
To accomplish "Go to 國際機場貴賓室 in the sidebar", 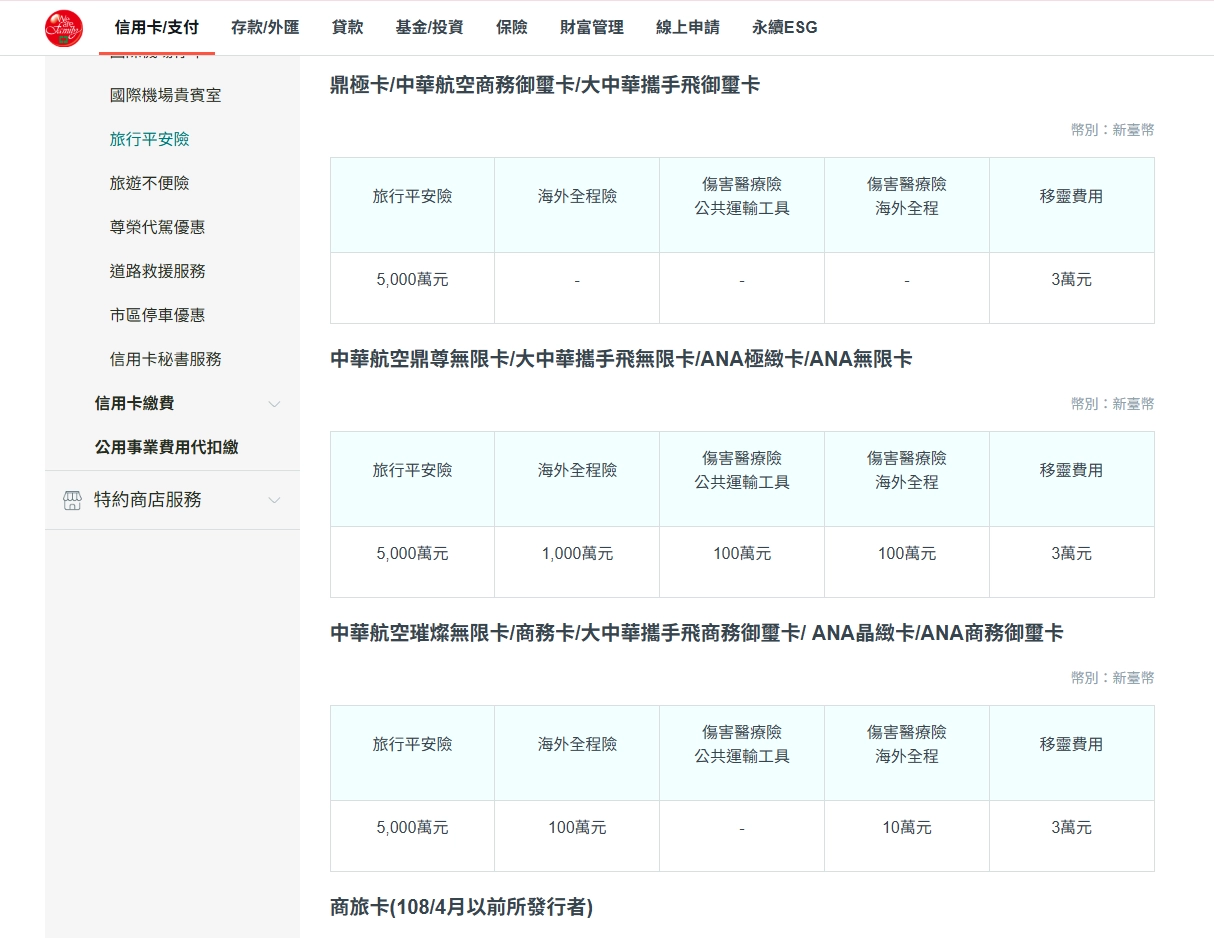I will point(165,95).
